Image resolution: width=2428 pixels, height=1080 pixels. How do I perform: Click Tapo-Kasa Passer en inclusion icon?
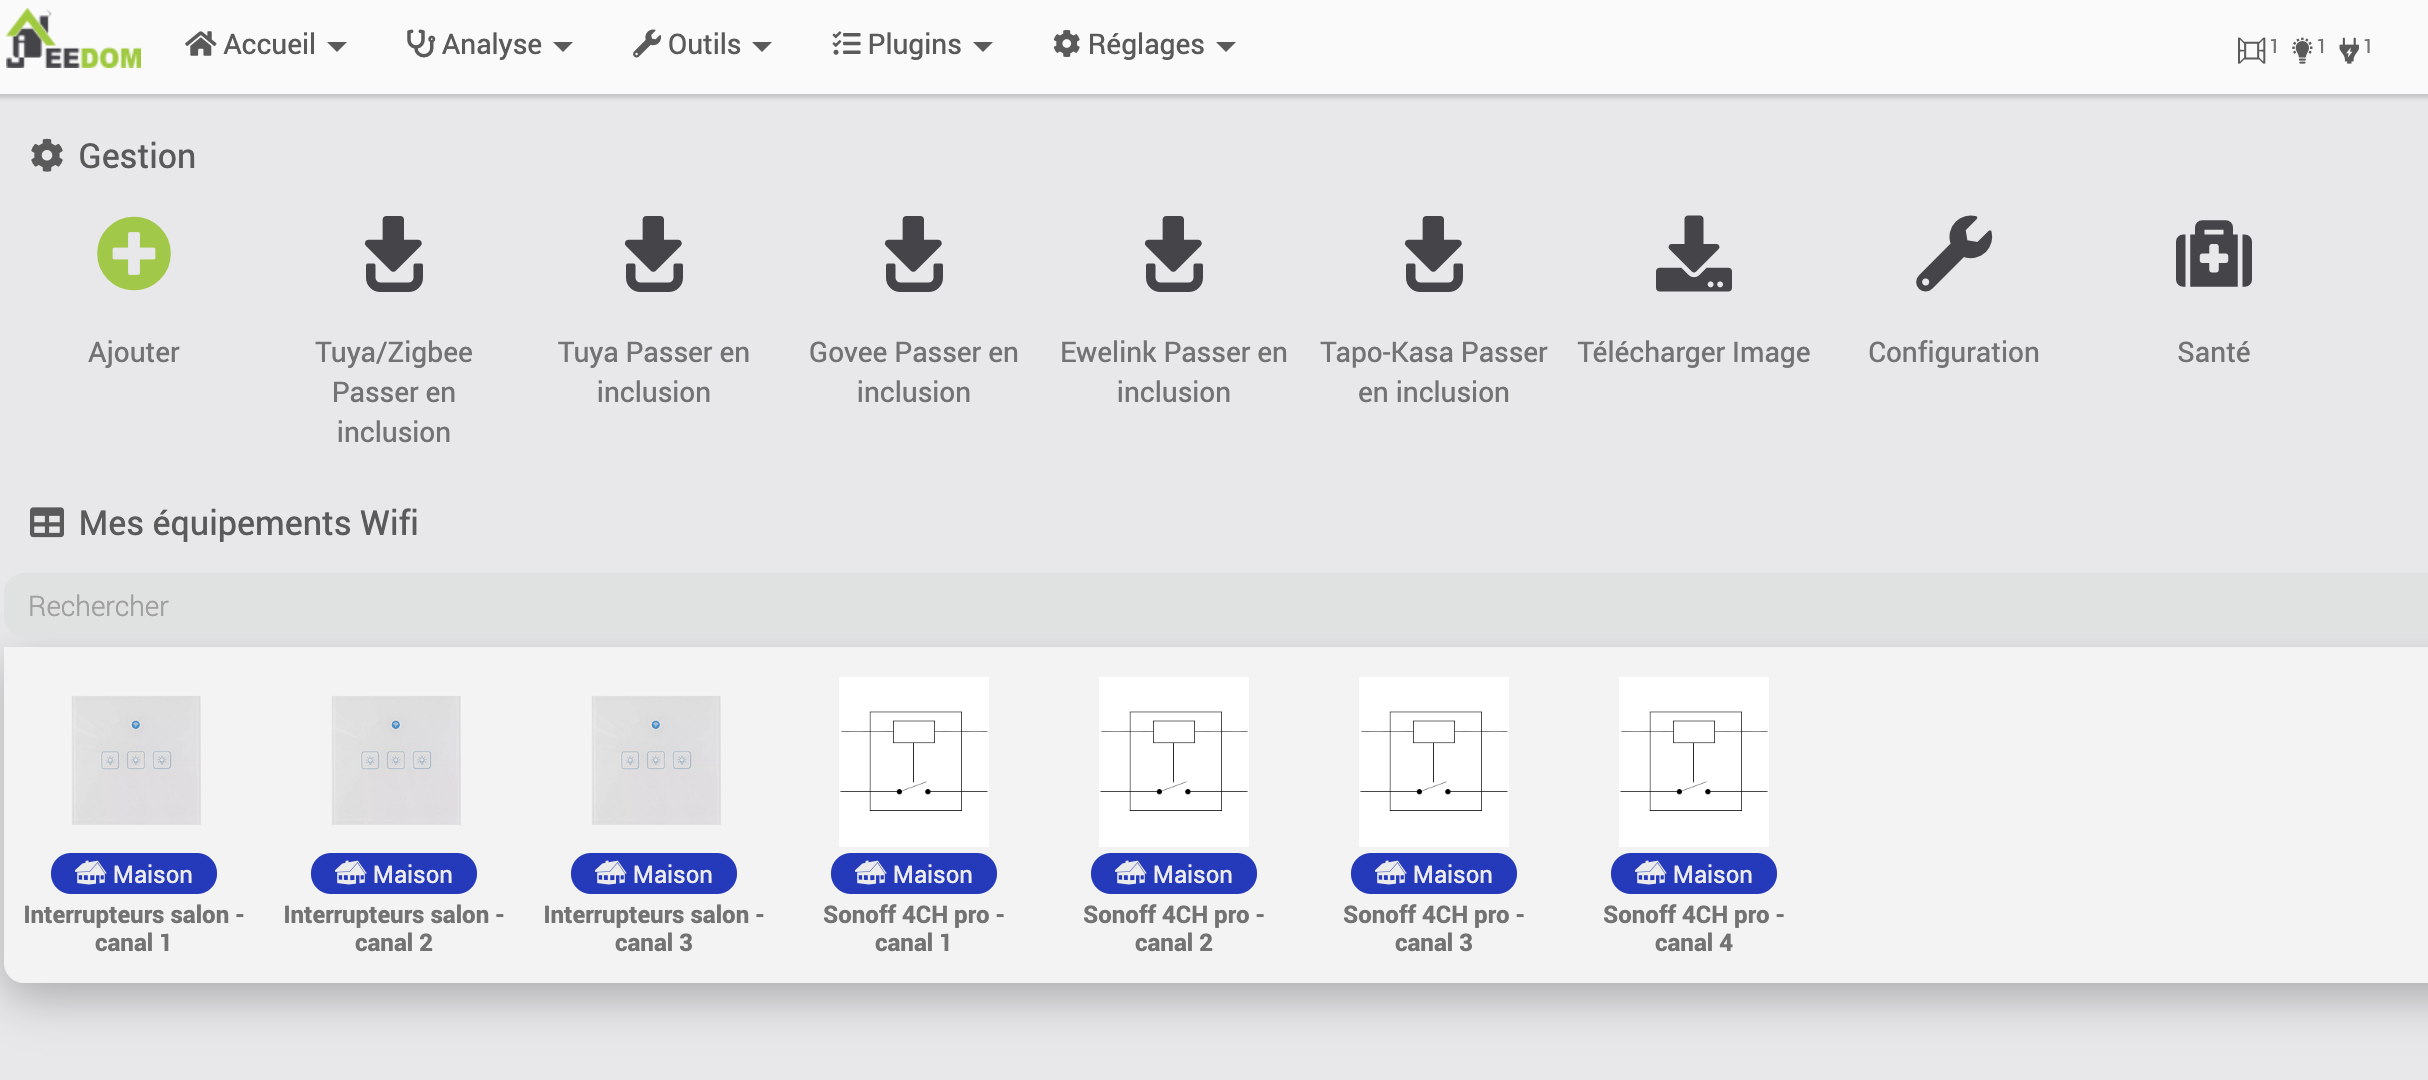click(1433, 254)
